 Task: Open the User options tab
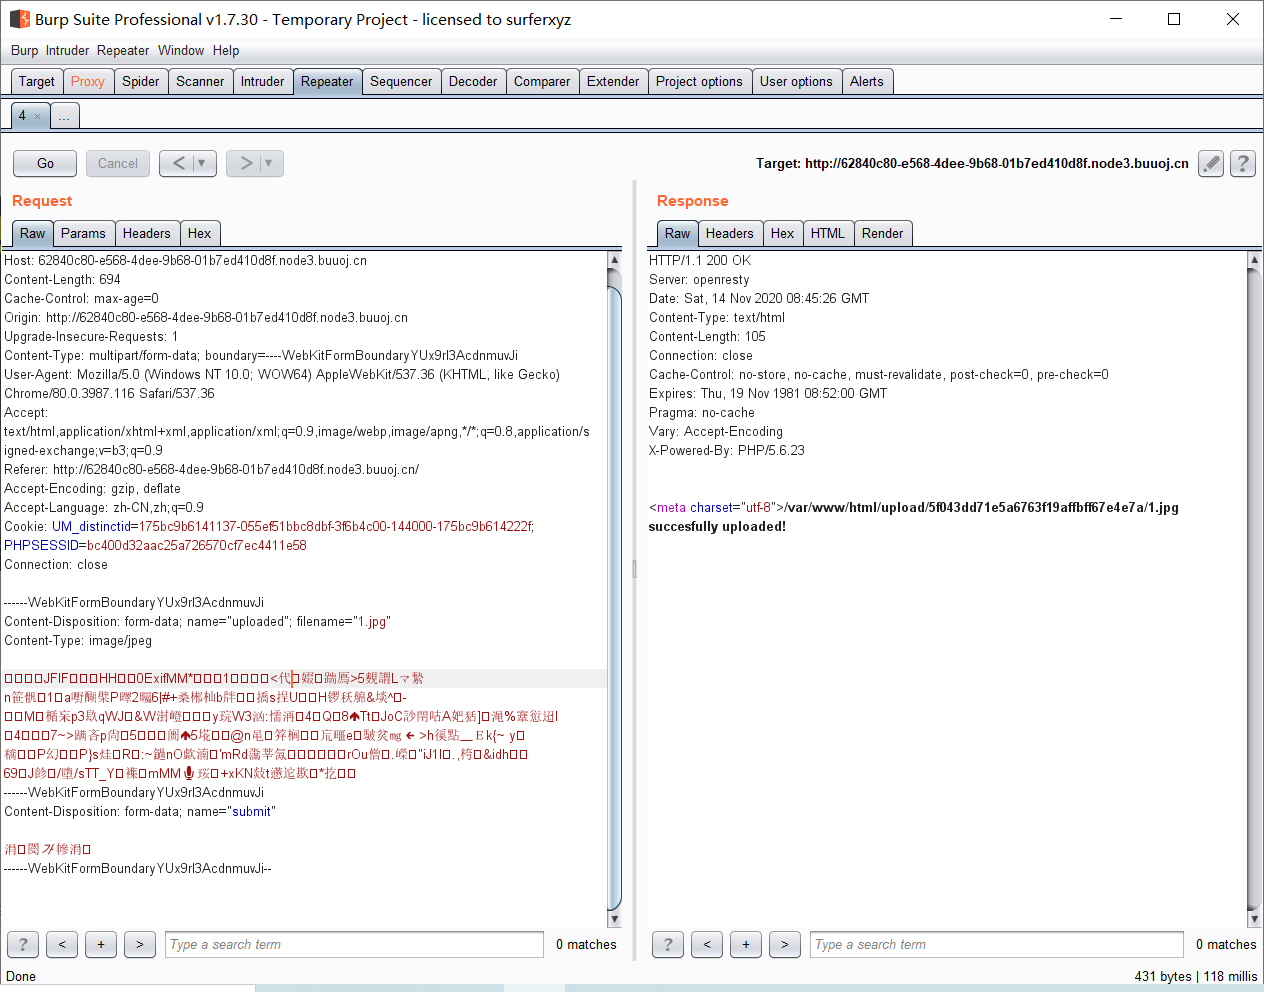[796, 82]
